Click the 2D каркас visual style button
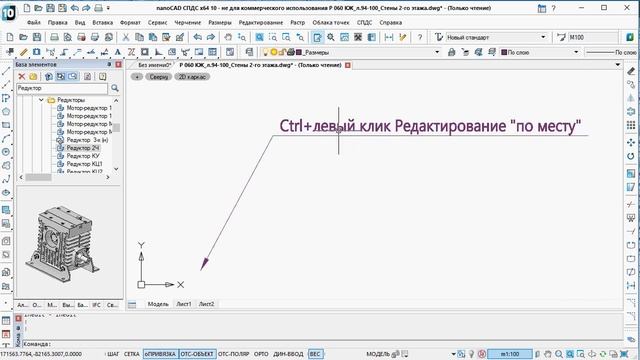Image resolution: width=640 pixels, height=360 pixels. coord(192,77)
